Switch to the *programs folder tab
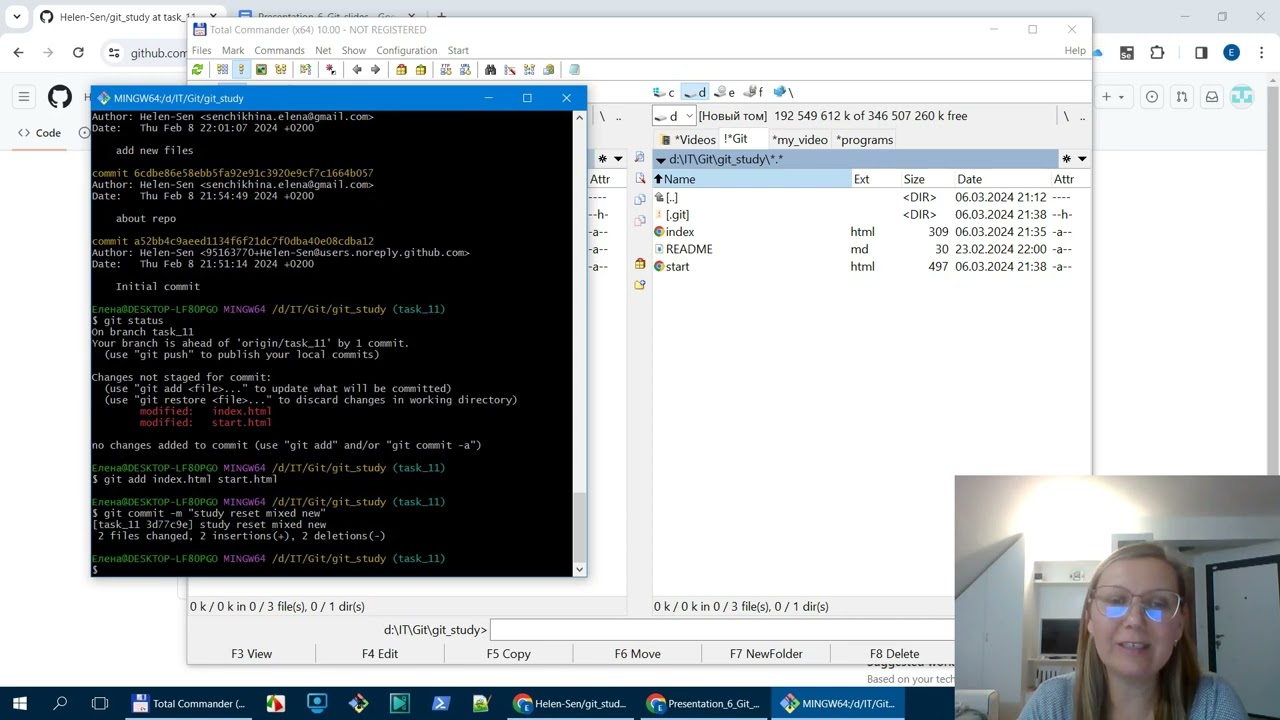The height and width of the screenshot is (720, 1280). 864,140
